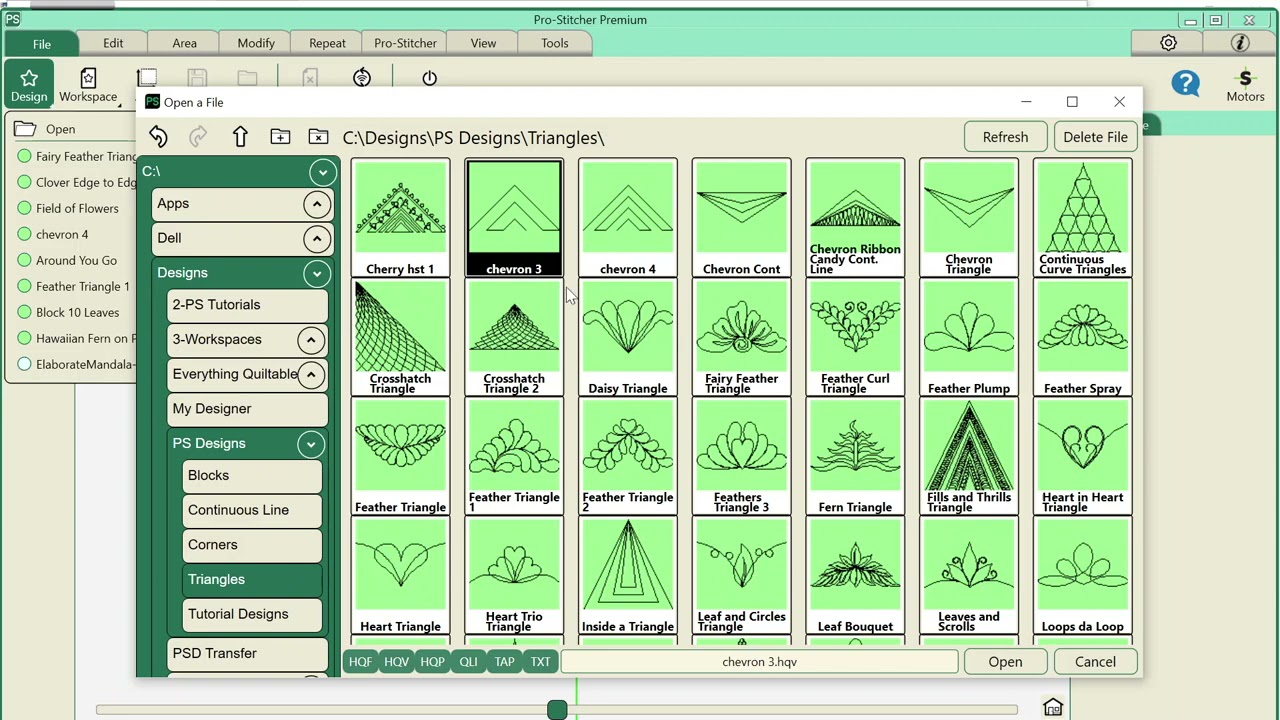Collapse the Designs folder chevron
This screenshot has width=1280, height=720.
tap(316, 273)
